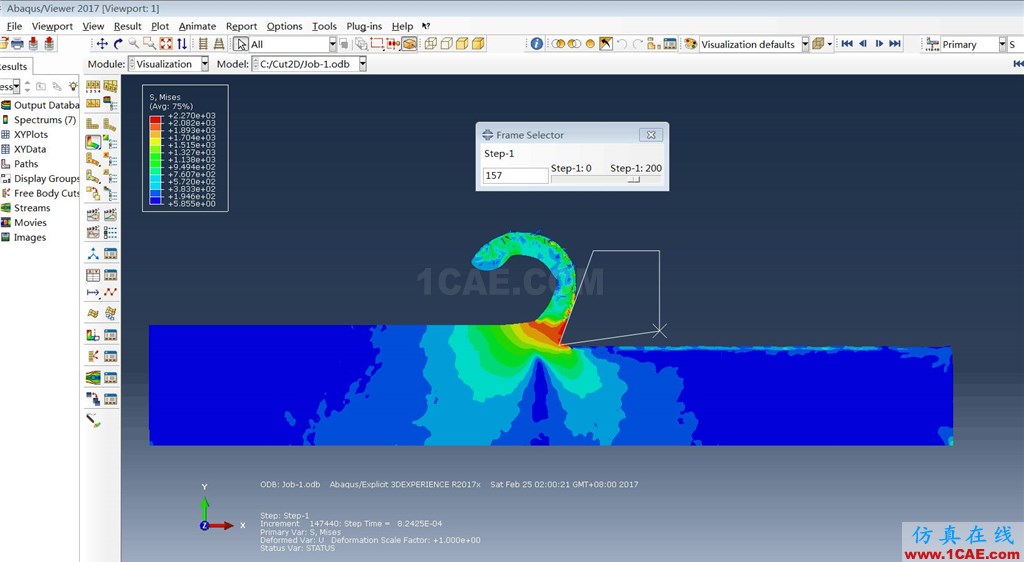Open Animate menu
This screenshot has height=562, width=1024.
(197, 26)
